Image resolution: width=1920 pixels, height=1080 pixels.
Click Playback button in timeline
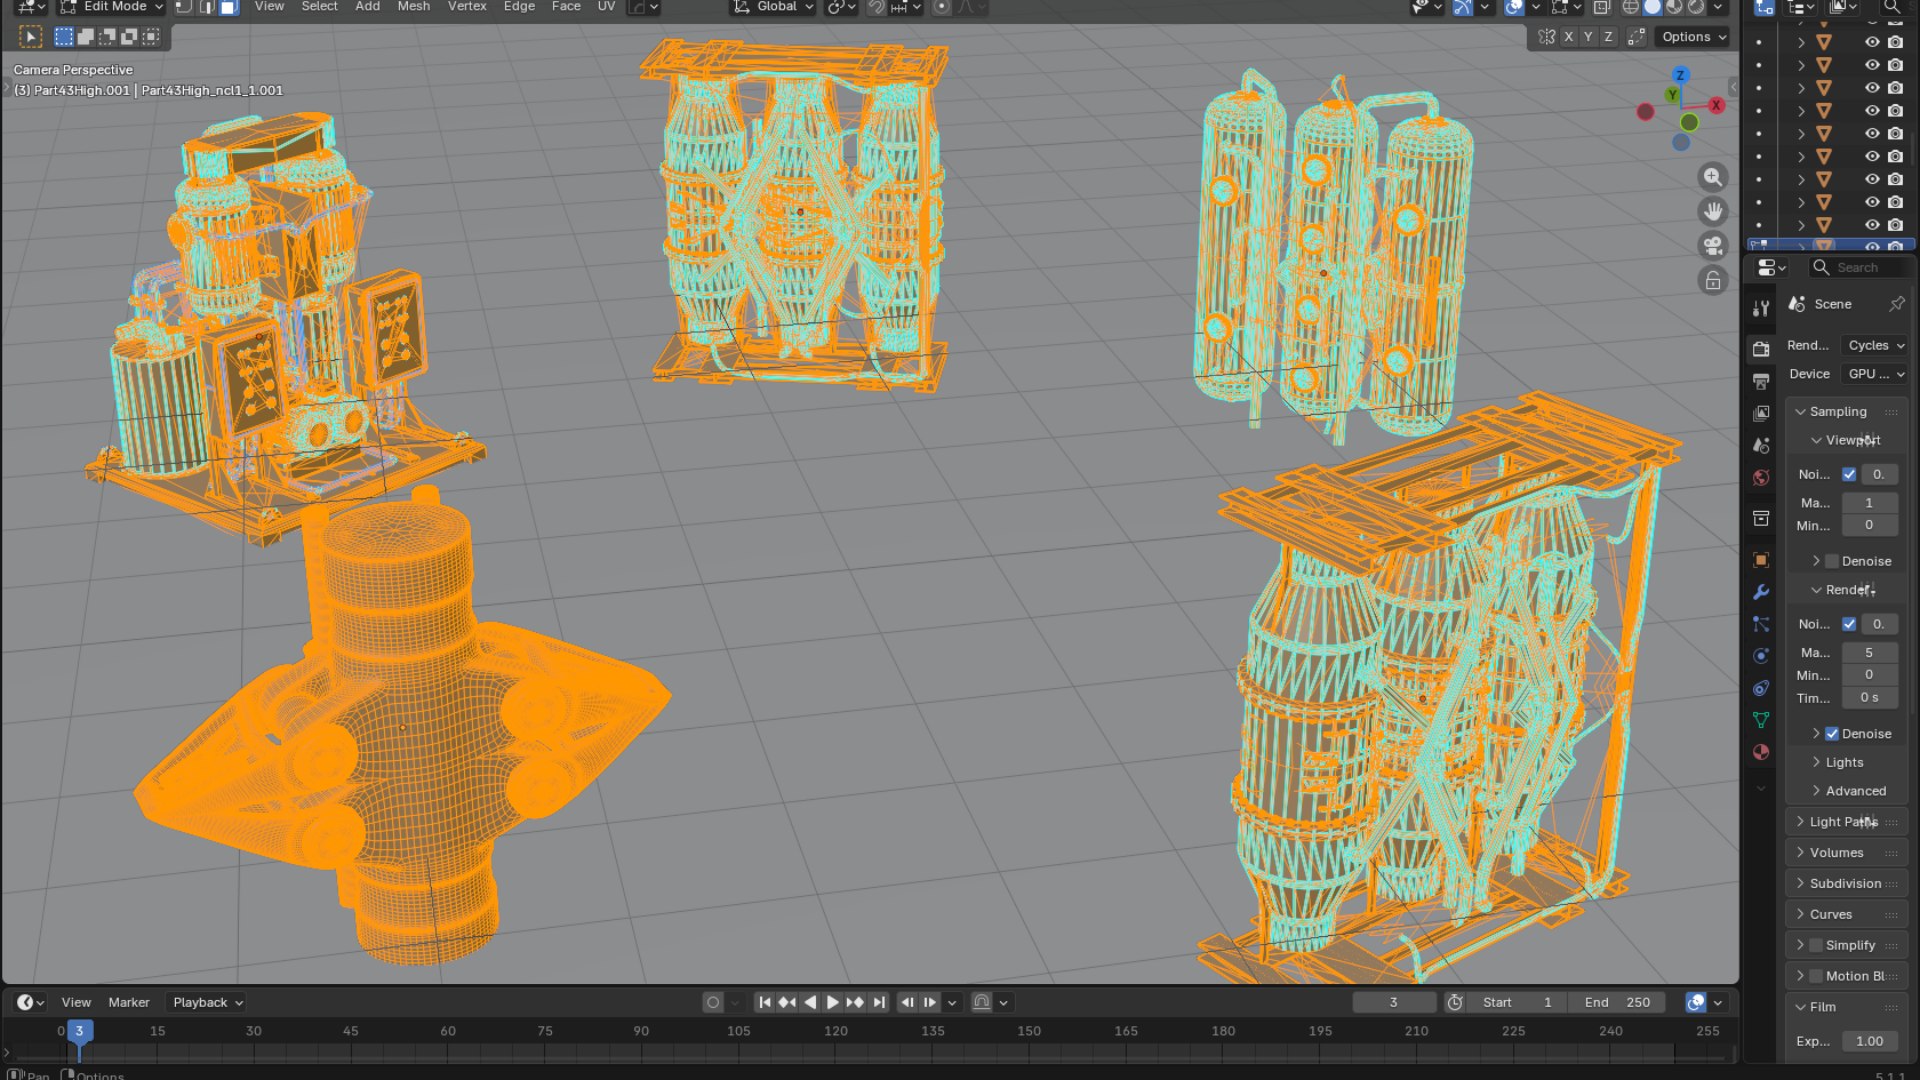pos(207,1003)
